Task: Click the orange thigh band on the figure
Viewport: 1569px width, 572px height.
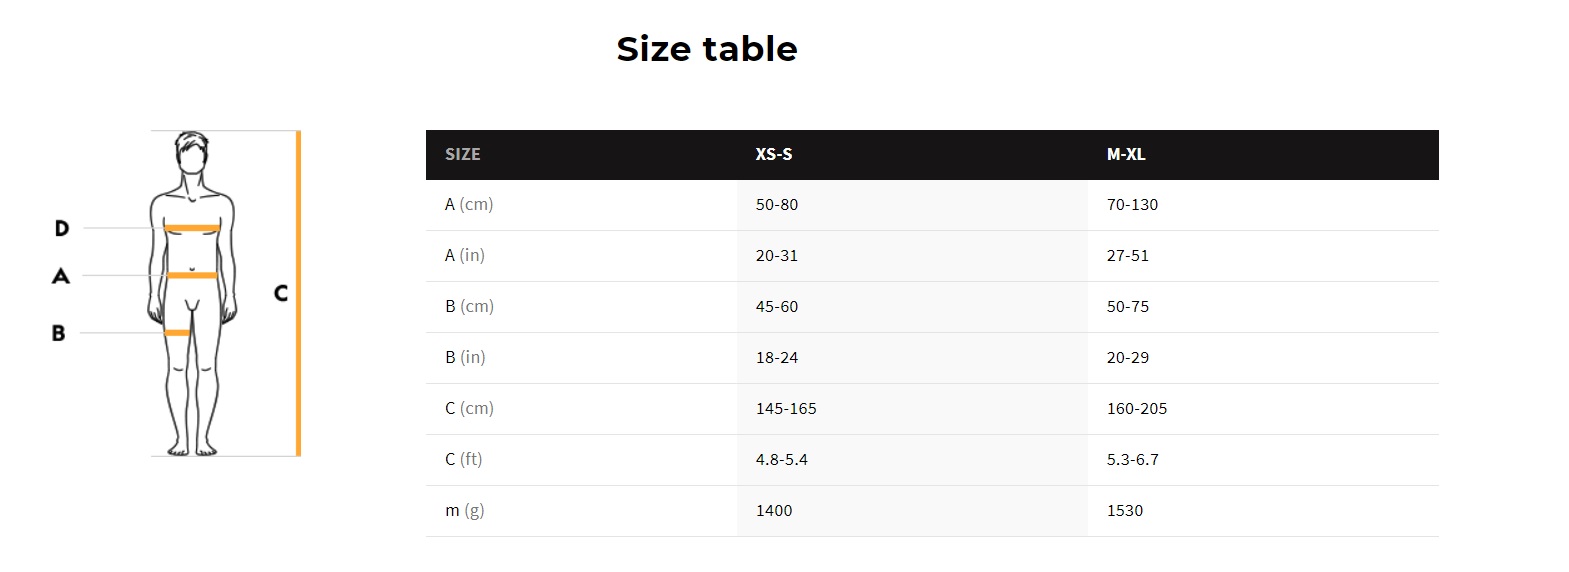Action: click(177, 333)
